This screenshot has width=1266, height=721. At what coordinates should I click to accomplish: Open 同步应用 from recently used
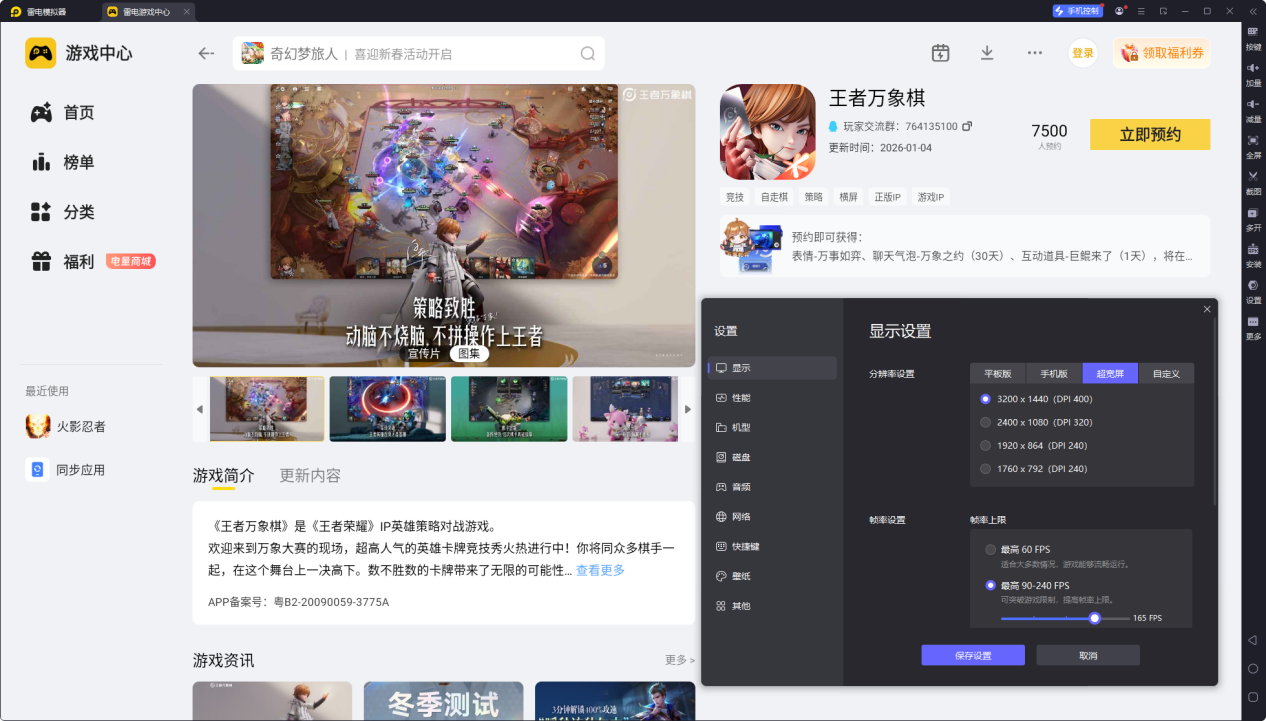pyautogui.click(x=66, y=470)
